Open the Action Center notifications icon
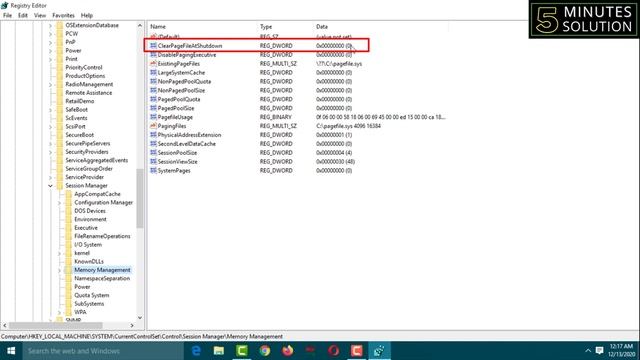The image size is (640, 360). [x=599, y=351]
